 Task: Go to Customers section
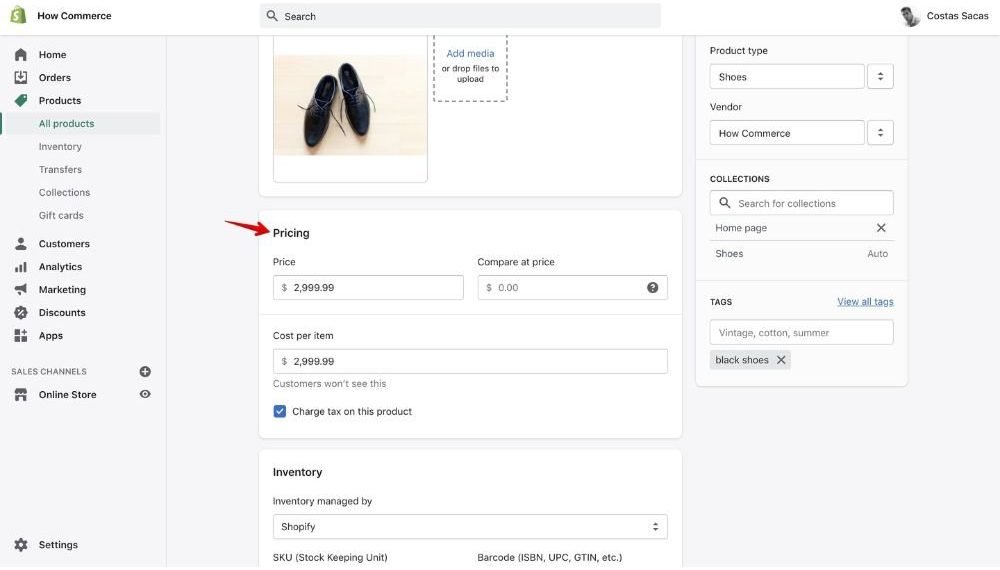click(64, 244)
